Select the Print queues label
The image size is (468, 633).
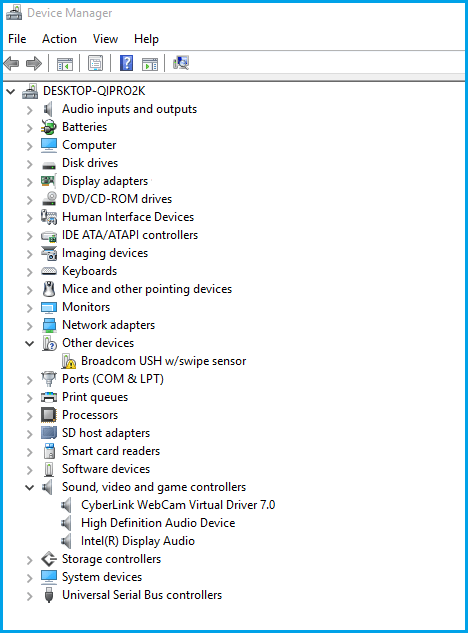(x=95, y=397)
